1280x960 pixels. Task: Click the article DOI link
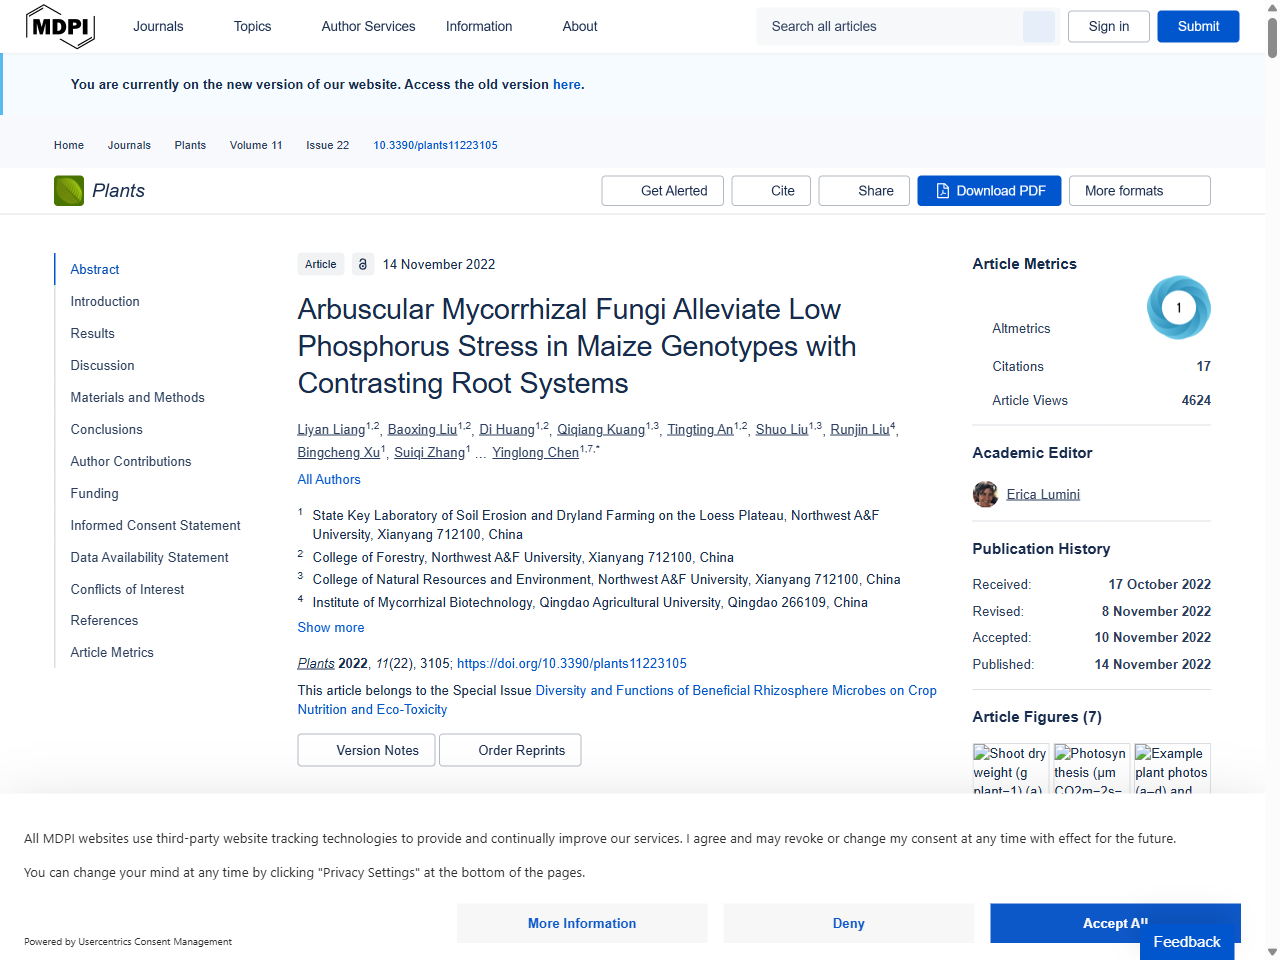(571, 663)
